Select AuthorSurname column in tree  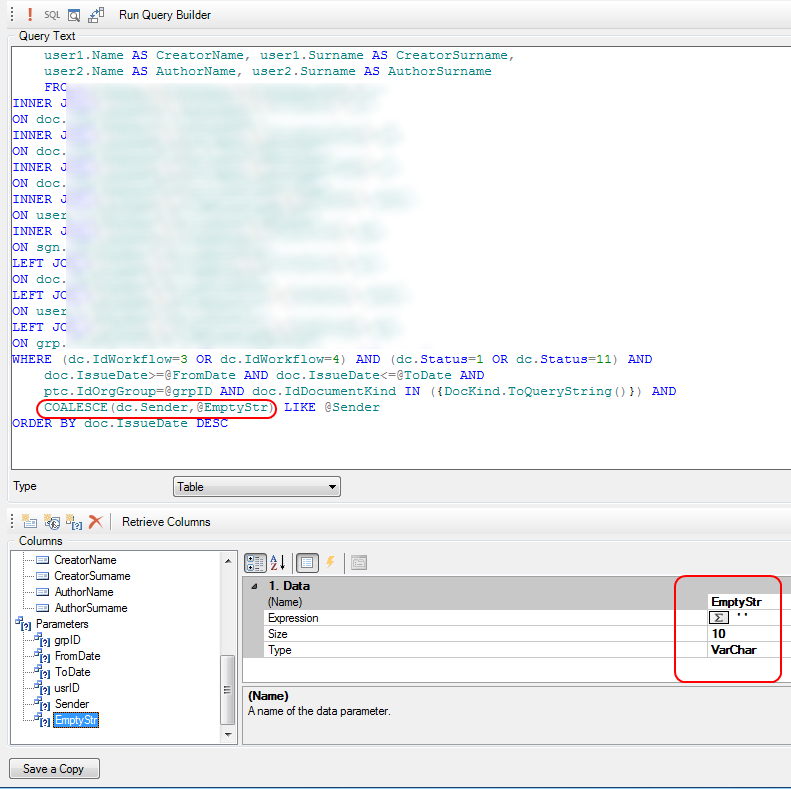pyautogui.click(x=91, y=608)
